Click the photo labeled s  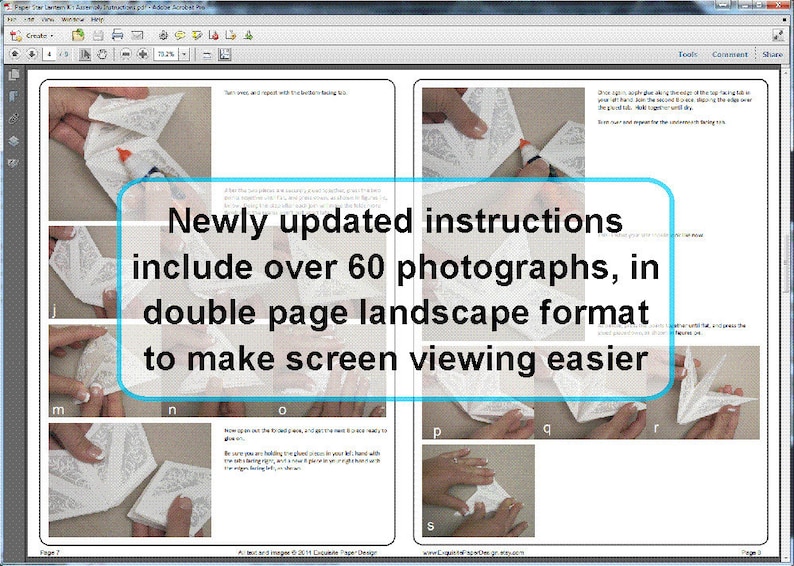click(x=478, y=491)
